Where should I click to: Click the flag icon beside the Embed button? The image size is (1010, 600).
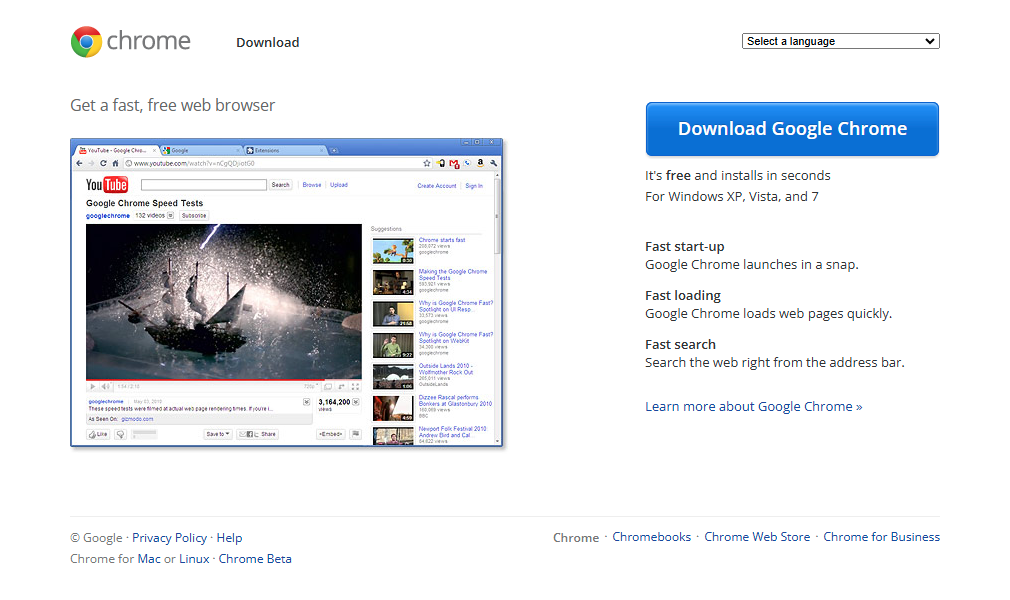tap(356, 434)
